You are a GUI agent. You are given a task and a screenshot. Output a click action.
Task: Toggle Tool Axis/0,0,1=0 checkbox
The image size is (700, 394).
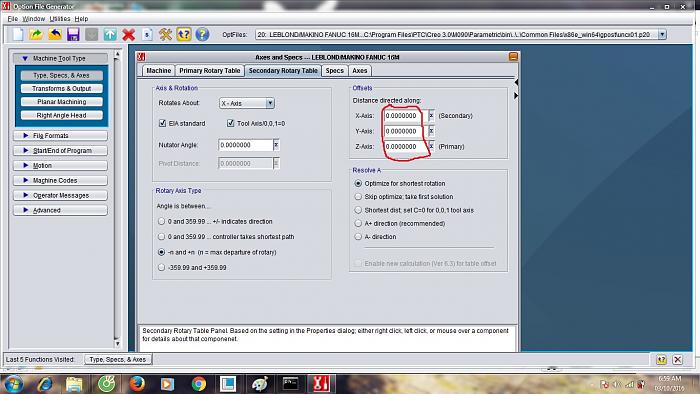[230, 123]
